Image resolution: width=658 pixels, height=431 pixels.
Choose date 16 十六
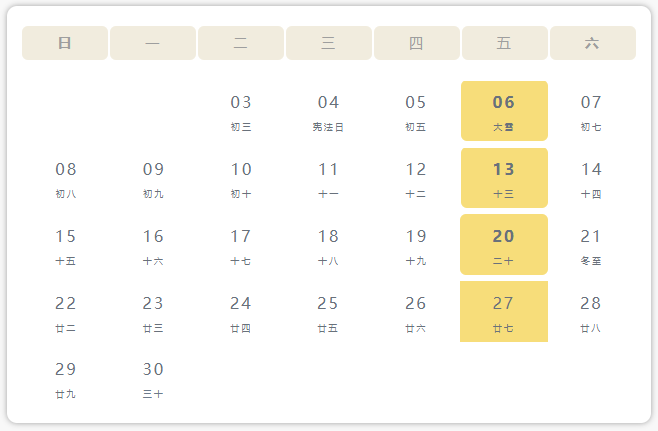pos(153,245)
